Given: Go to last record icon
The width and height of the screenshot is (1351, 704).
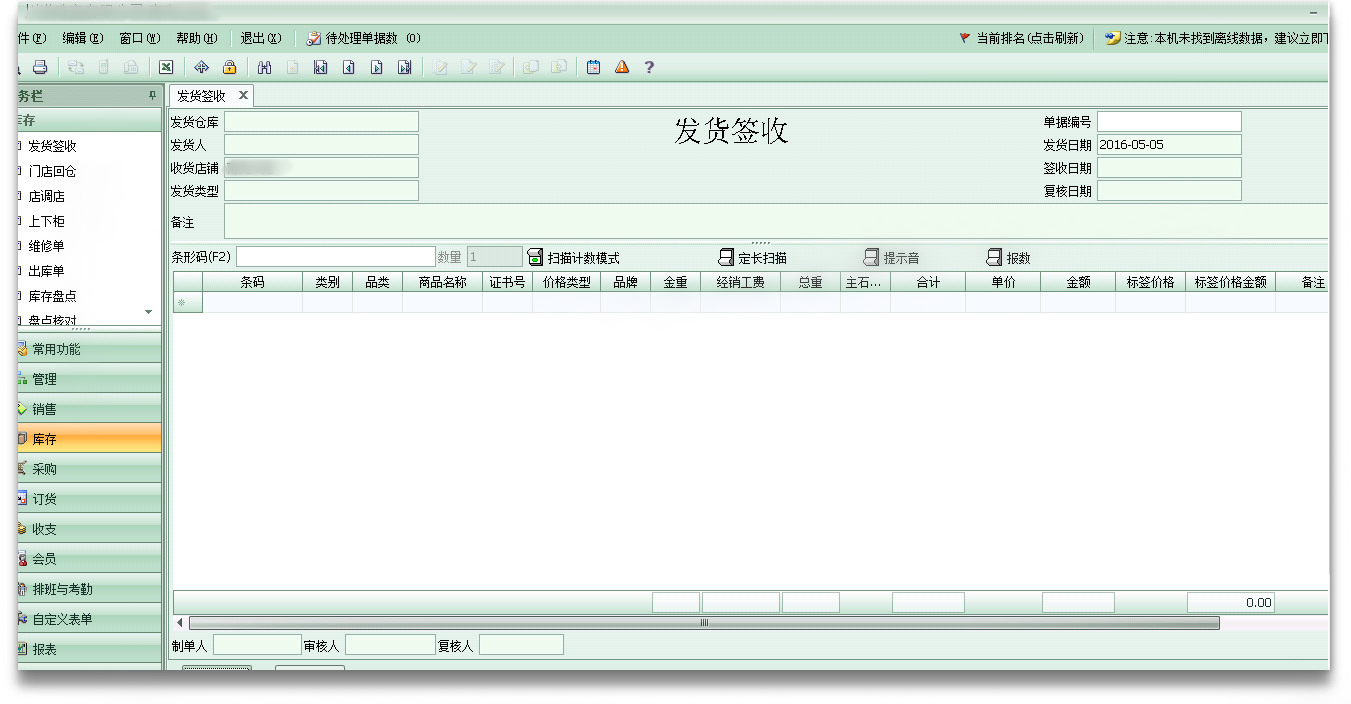Looking at the screenshot, I should coord(404,67).
